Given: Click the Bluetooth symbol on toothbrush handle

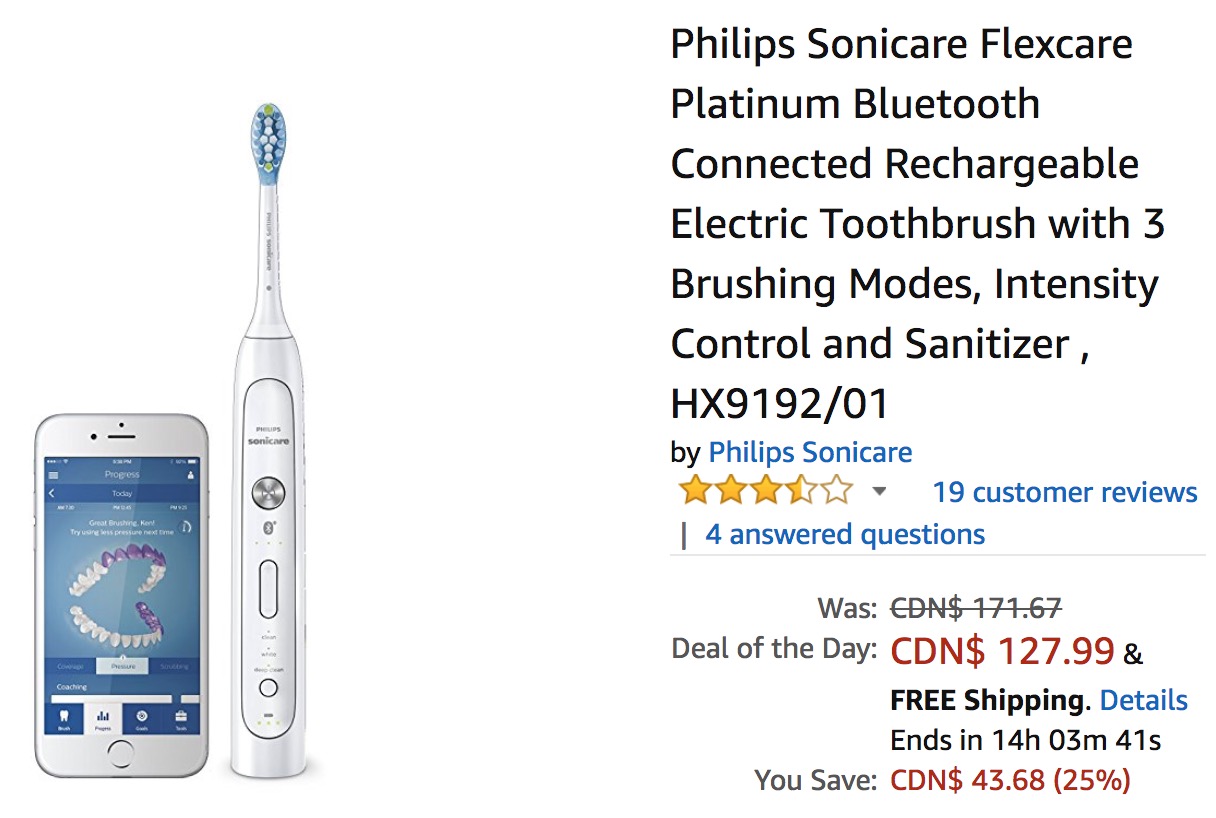Looking at the screenshot, I should point(267,527).
